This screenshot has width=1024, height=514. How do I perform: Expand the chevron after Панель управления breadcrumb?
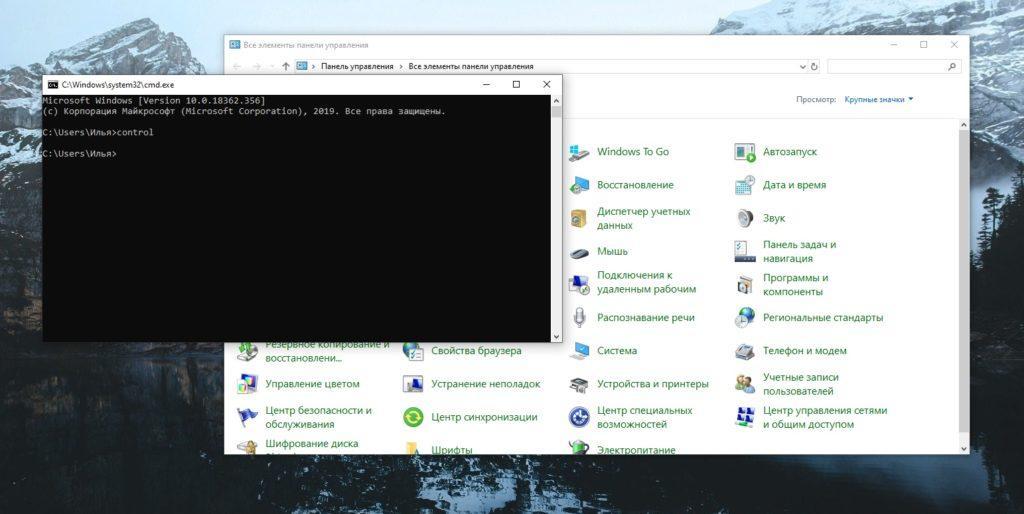[x=400, y=66]
